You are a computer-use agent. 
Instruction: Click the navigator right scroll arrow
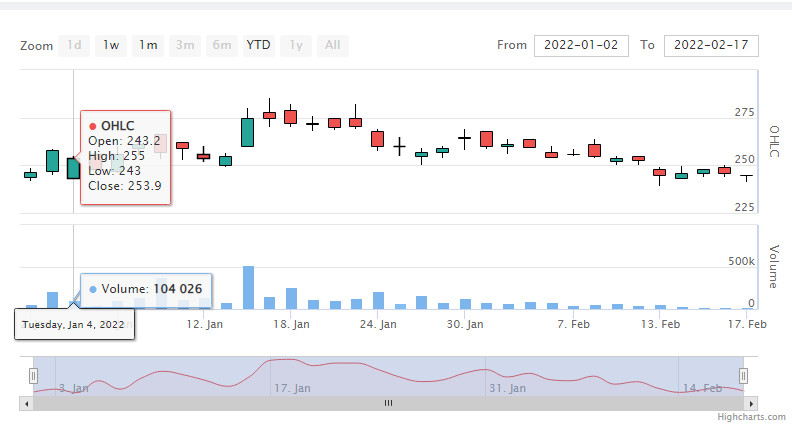[751, 404]
